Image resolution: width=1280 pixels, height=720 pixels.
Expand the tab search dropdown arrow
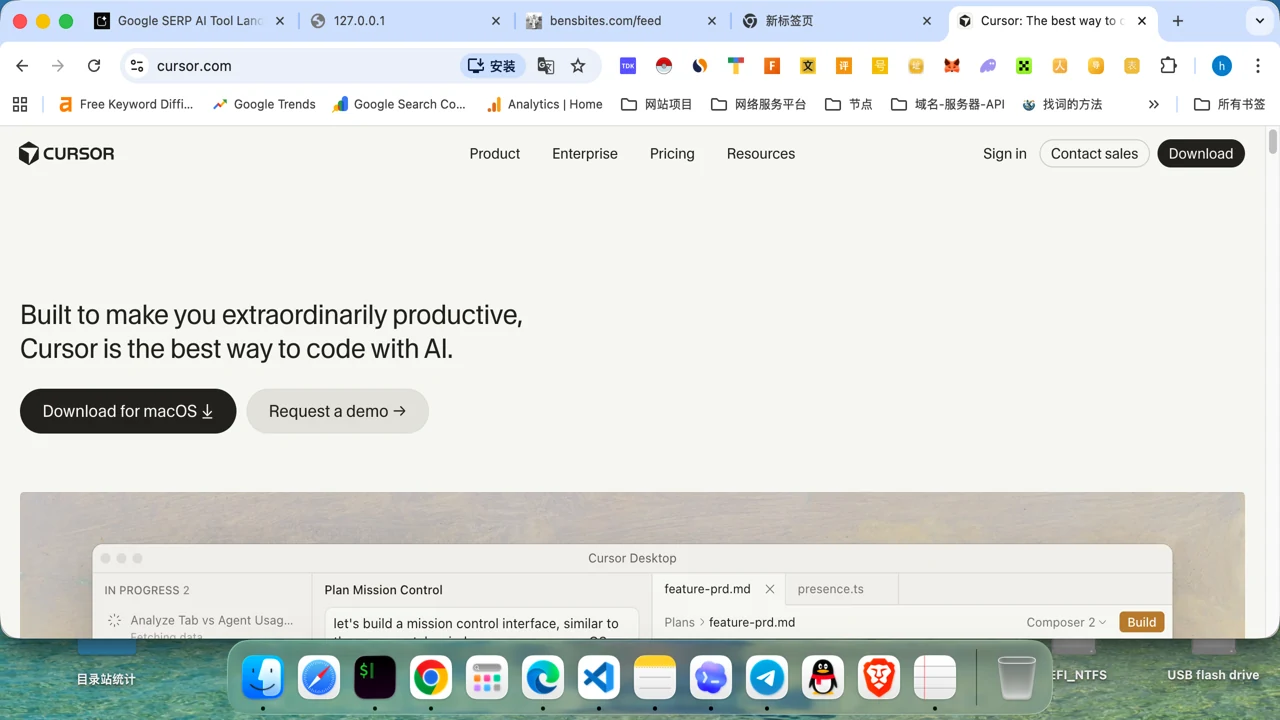(1260, 21)
